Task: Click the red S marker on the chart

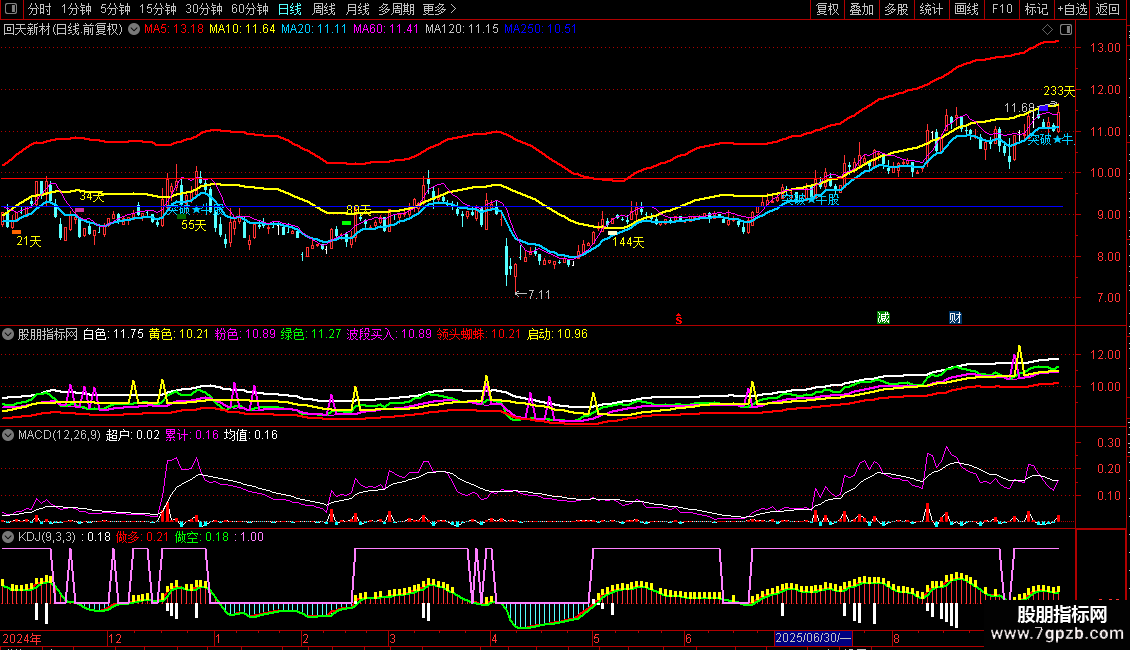Action: (x=678, y=319)
